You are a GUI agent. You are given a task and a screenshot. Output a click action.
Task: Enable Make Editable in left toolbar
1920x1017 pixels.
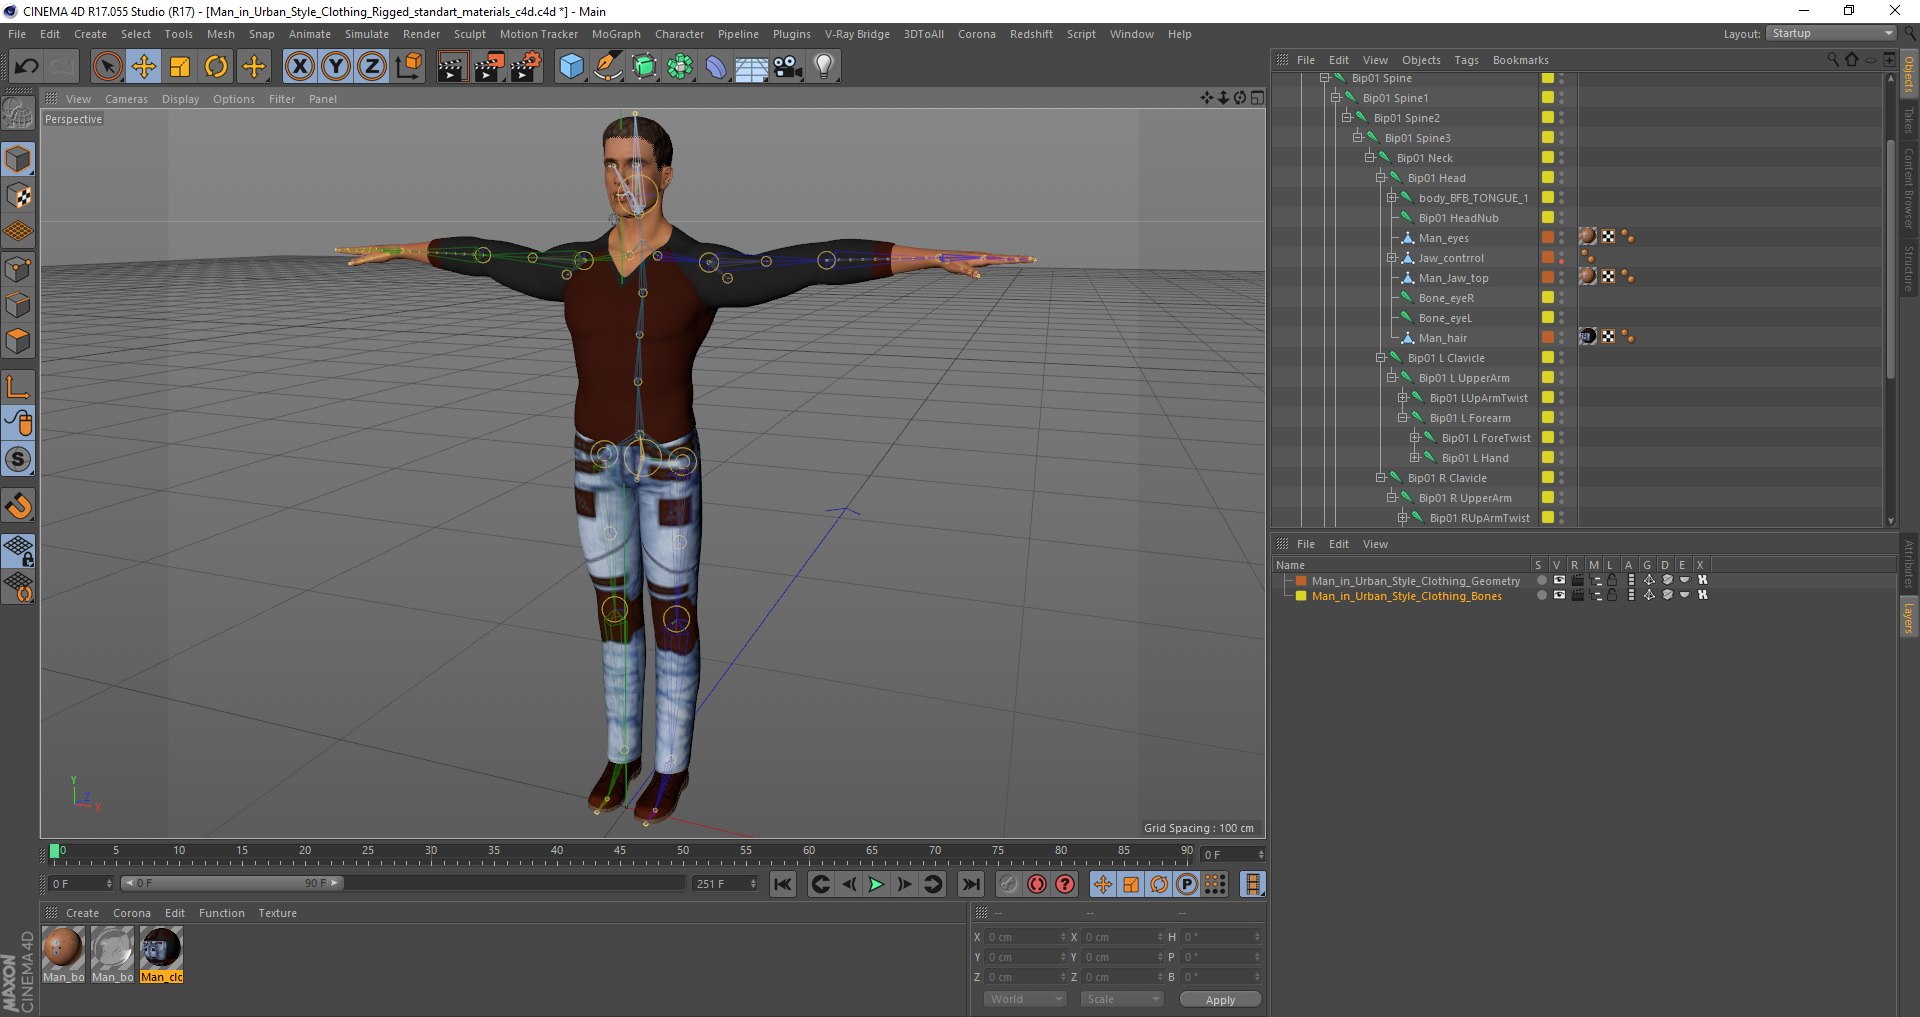(18, 114)
